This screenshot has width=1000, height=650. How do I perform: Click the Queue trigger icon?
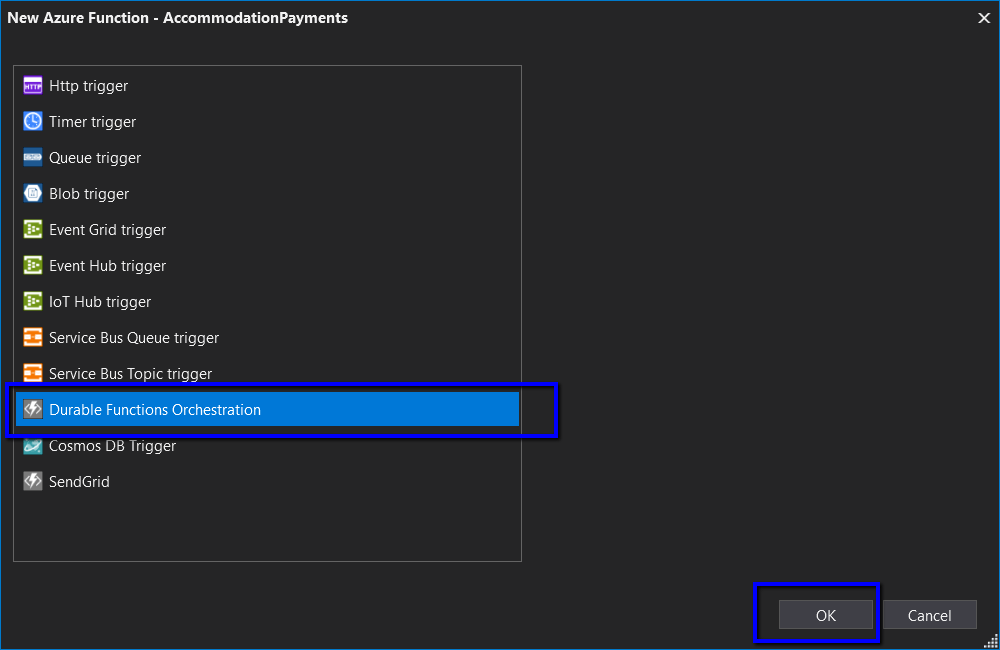click(x=33, y=158)
